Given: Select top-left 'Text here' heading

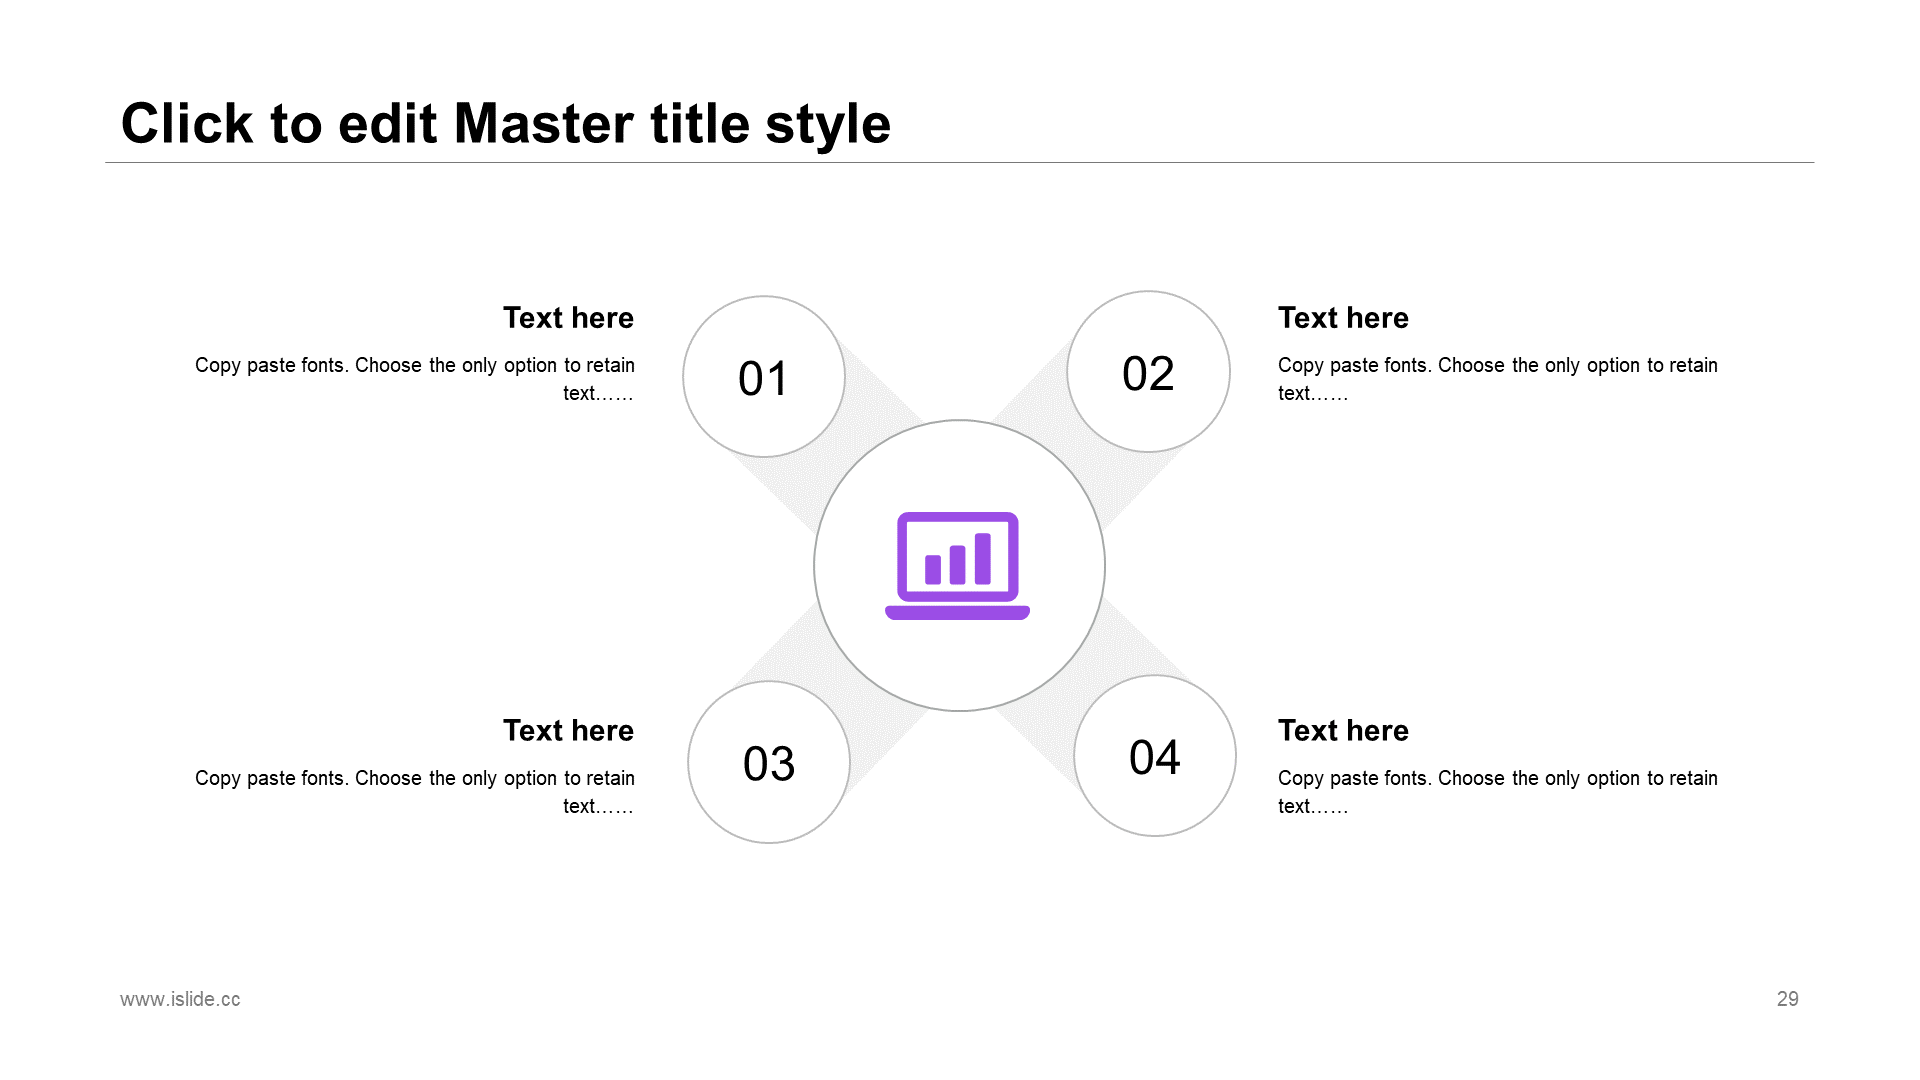Looking at the screenshot, I should pos(568,318).
